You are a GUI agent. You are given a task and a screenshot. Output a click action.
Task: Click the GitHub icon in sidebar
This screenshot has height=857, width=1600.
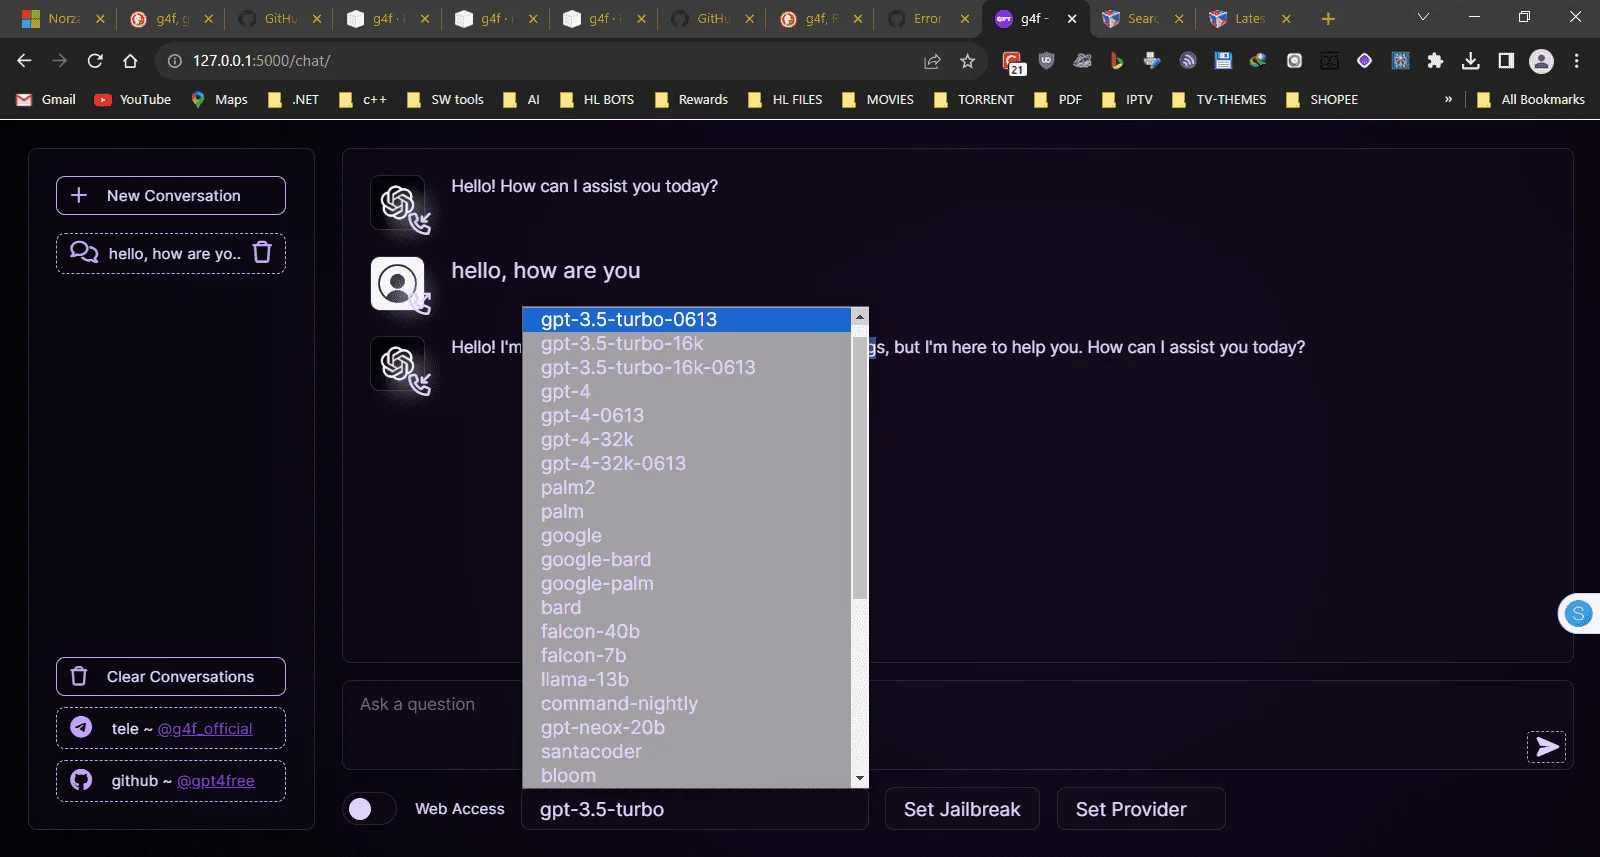click(82, 780)
